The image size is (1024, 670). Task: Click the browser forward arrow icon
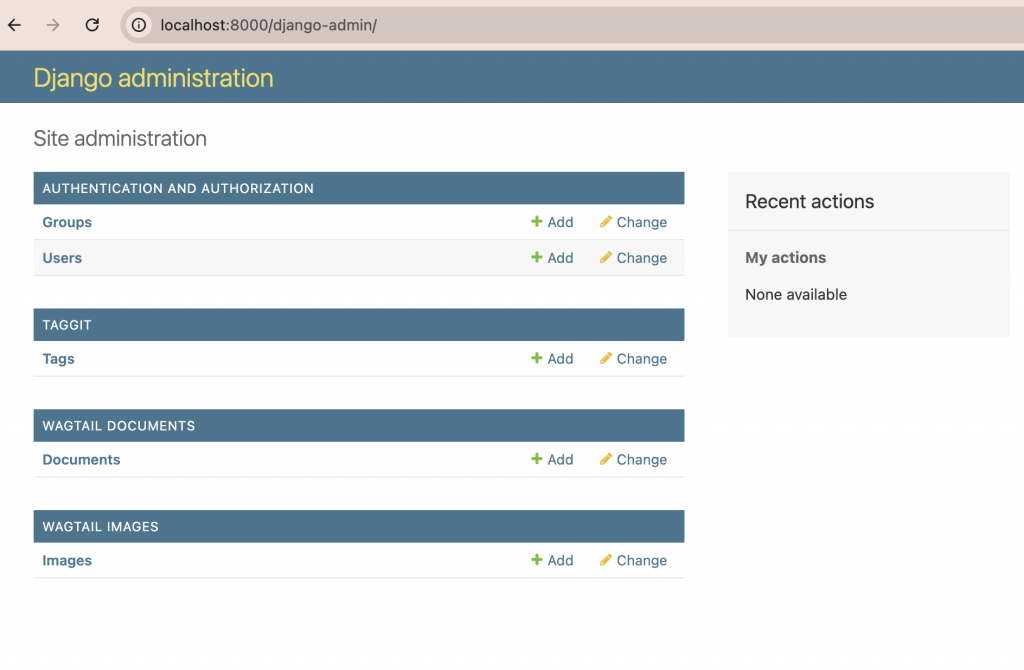(x=53, y=25)
